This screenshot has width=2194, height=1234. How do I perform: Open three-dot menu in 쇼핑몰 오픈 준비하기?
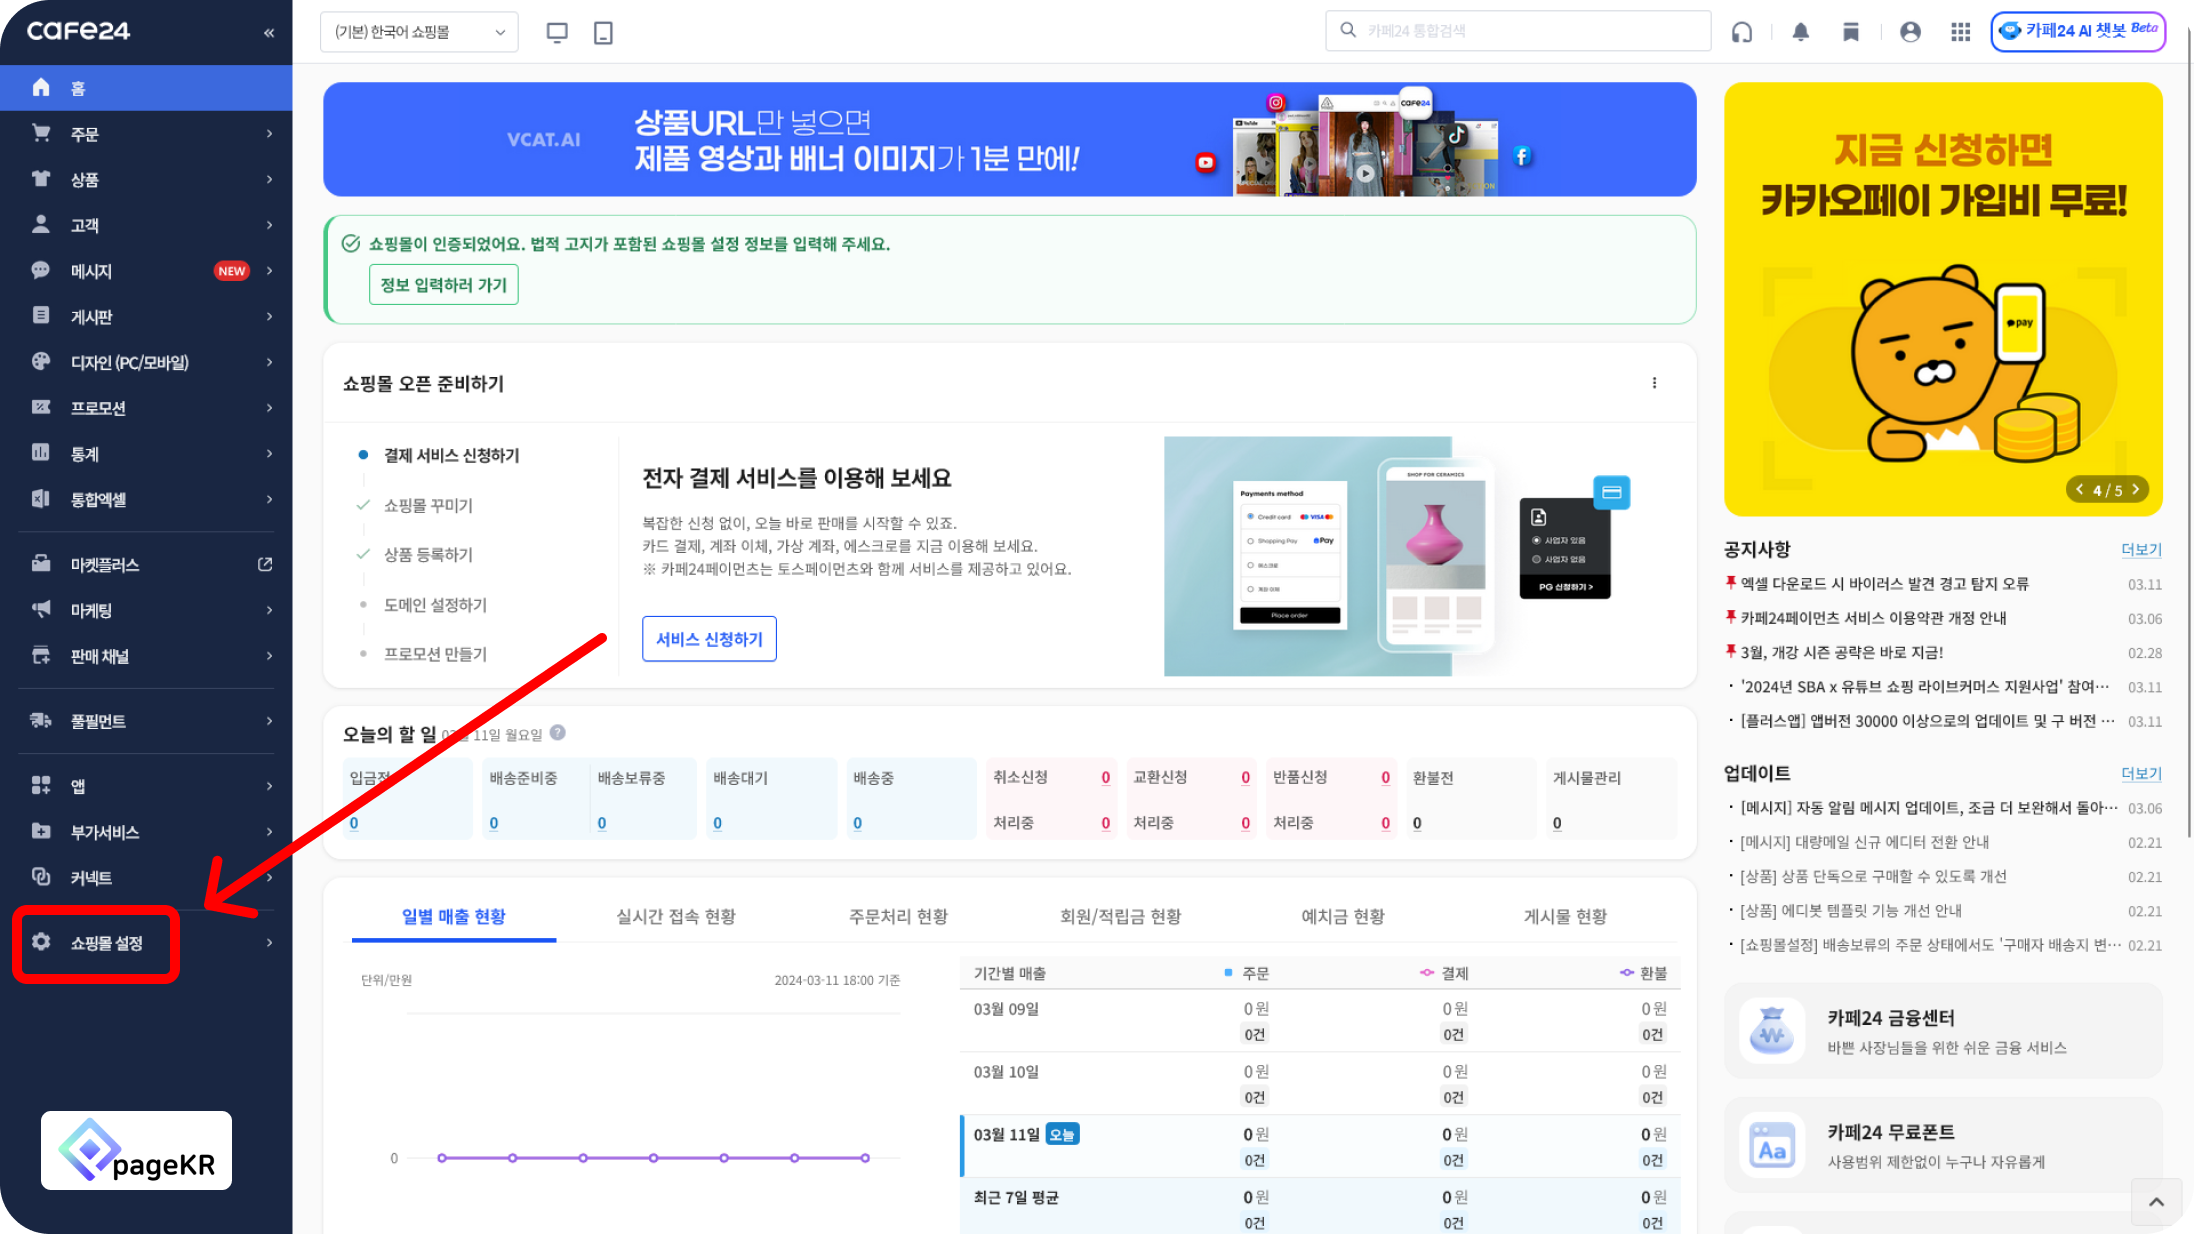pyautogui.click(x=1654, y=383)
